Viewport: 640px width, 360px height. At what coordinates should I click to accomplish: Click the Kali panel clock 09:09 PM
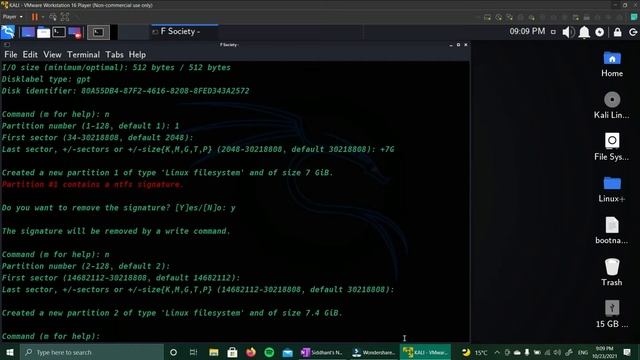tap(527, 31)
